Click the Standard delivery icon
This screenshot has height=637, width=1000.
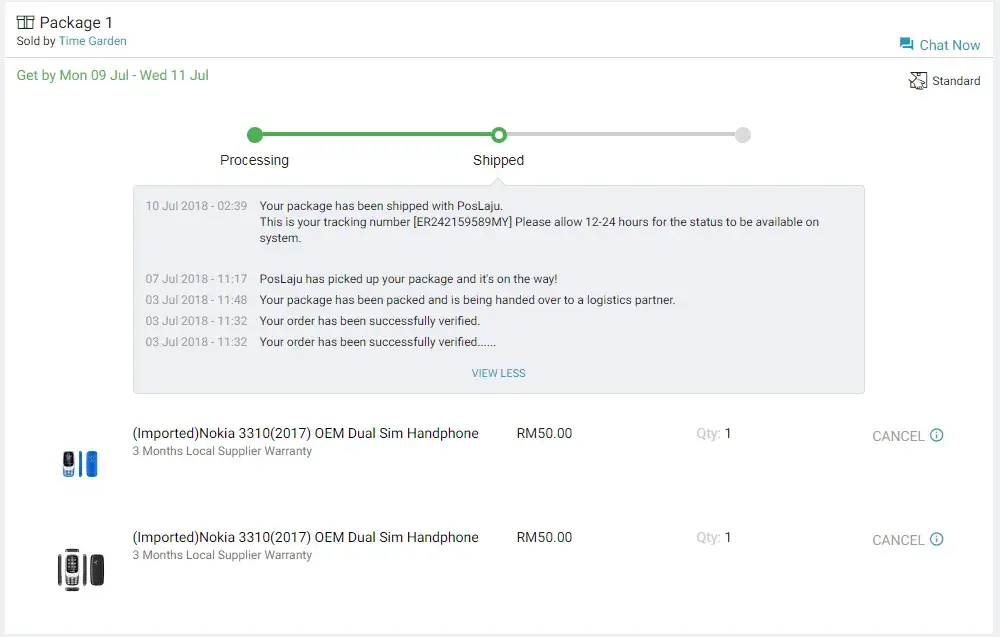918,80
